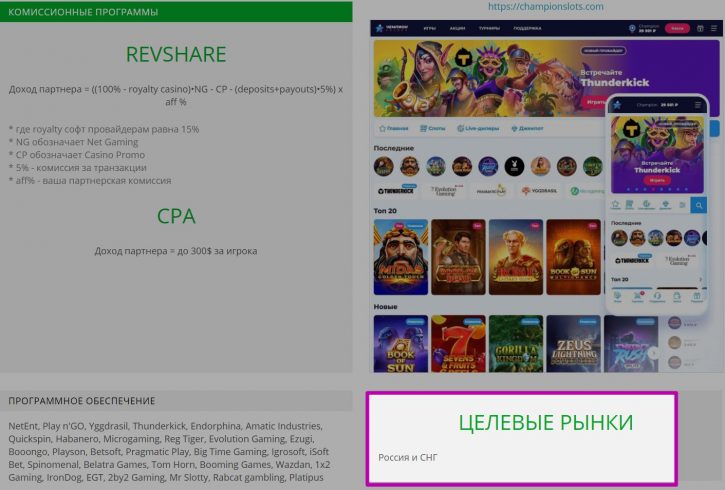
Task: Open the ИГРЫ menu item
Action: click(430, 28)
